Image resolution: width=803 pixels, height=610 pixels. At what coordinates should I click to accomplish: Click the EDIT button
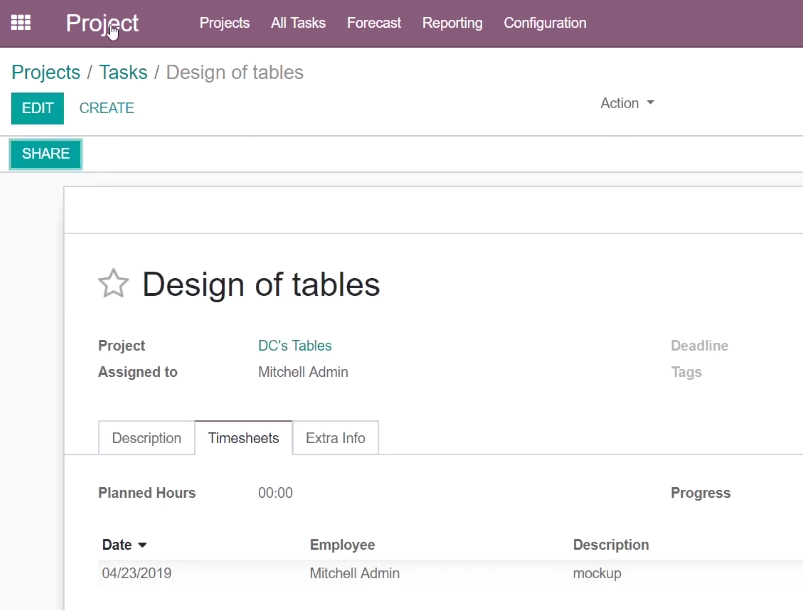click(x=37, y=108)
